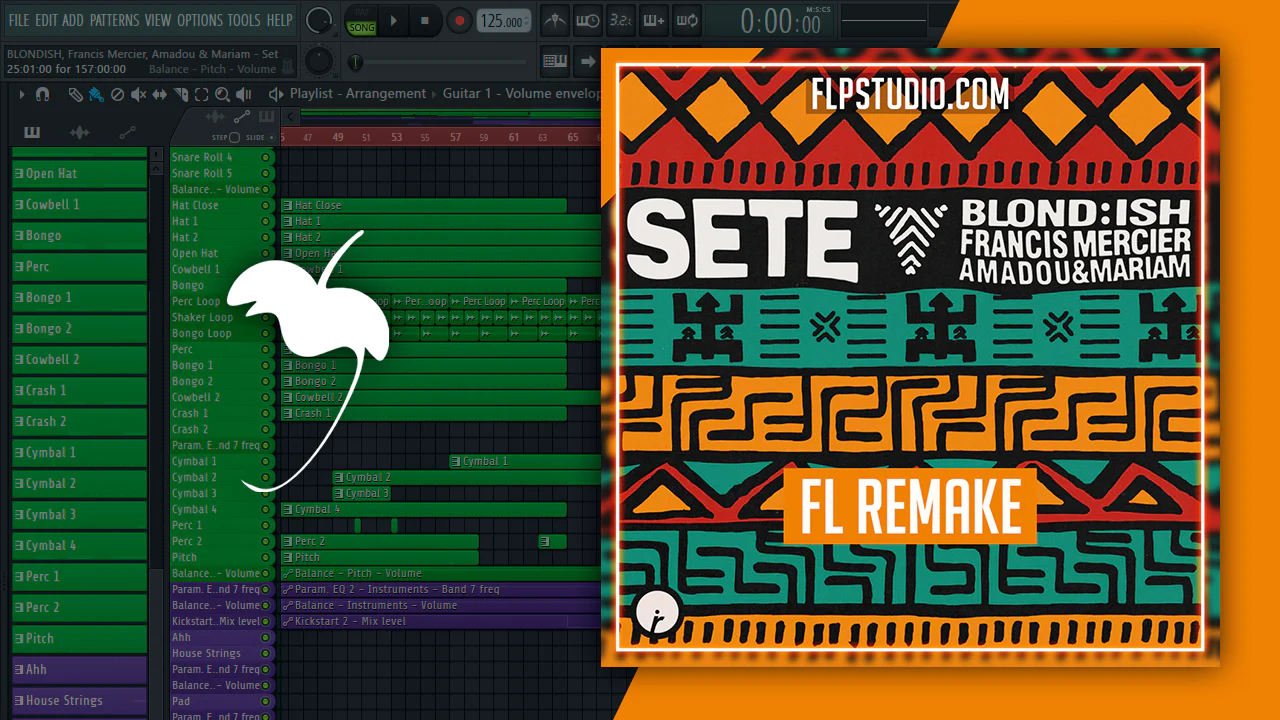1280x720 pixels.
Task: Mute the House Strings track
Action: pos(265,653)
